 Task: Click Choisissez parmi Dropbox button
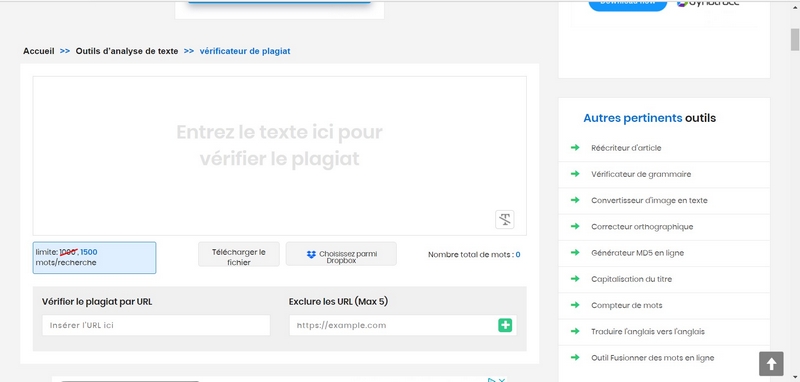pos(341,253)
